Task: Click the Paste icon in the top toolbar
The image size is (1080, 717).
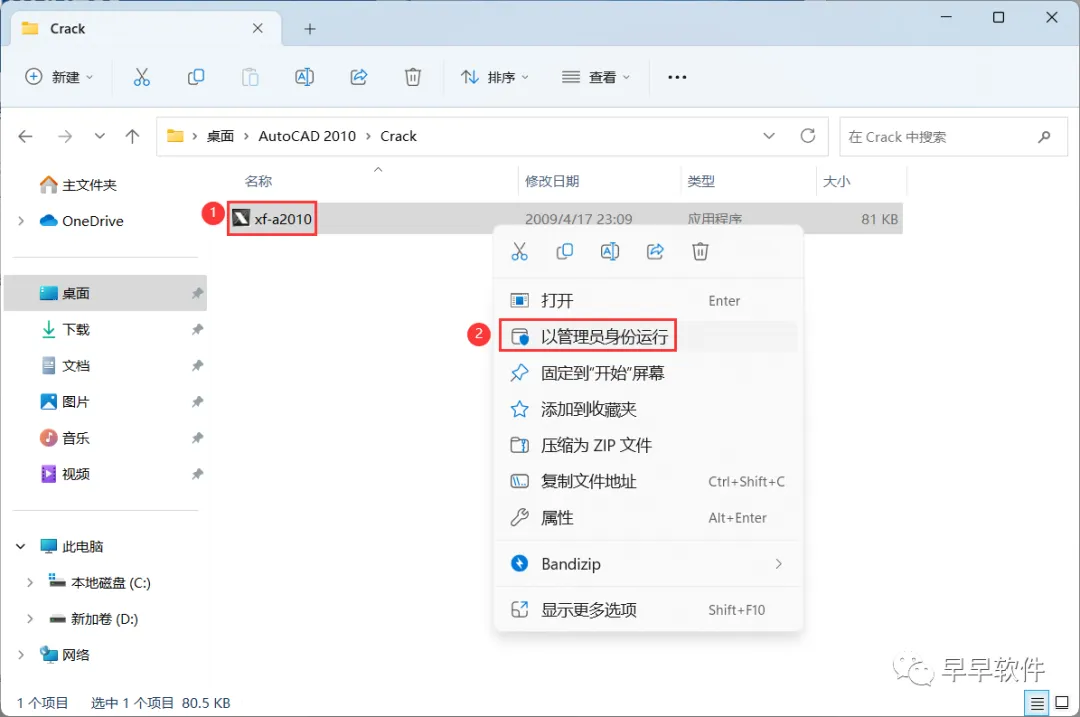Action: (250, 77)
